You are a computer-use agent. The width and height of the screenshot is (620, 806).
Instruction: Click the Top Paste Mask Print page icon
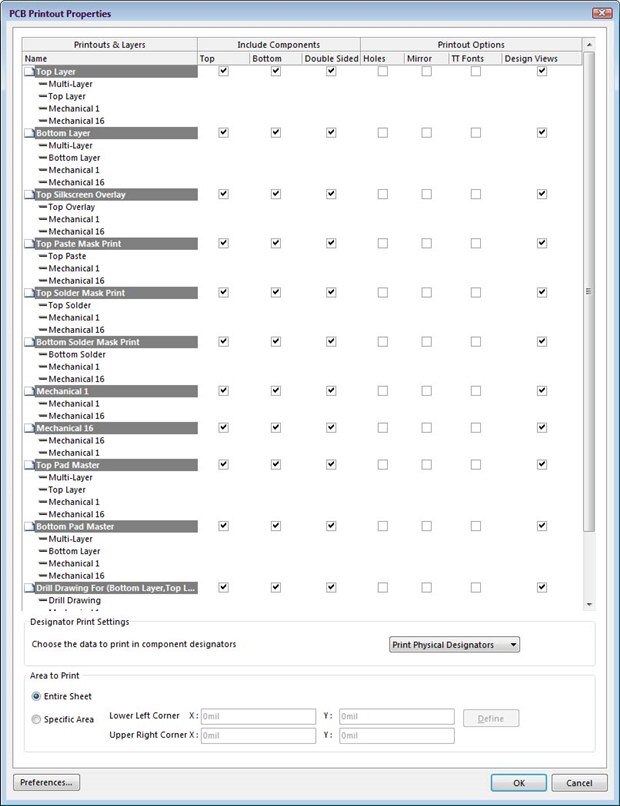click(29, 244)
